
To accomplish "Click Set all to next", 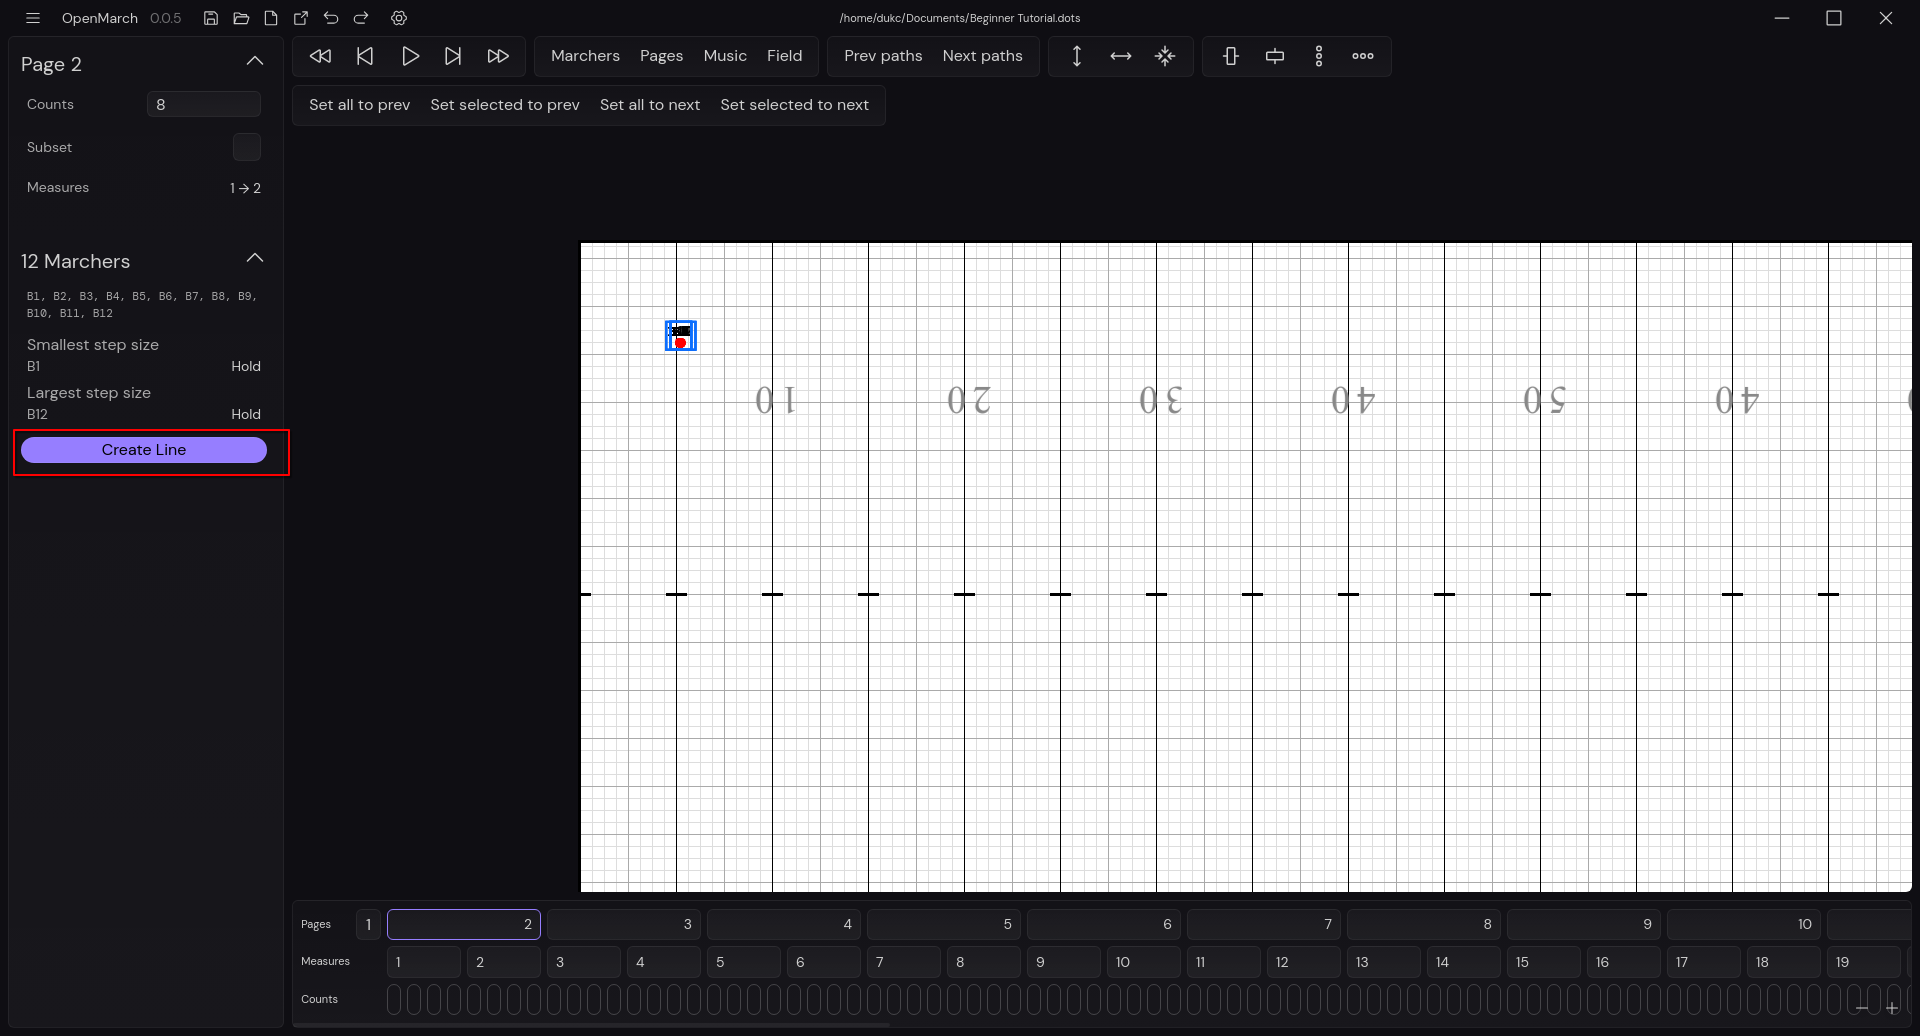I will [x=650, y=105].
